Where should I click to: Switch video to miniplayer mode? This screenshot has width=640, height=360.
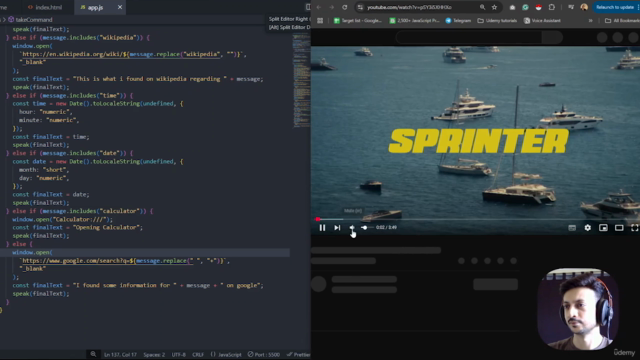[603, 228]
